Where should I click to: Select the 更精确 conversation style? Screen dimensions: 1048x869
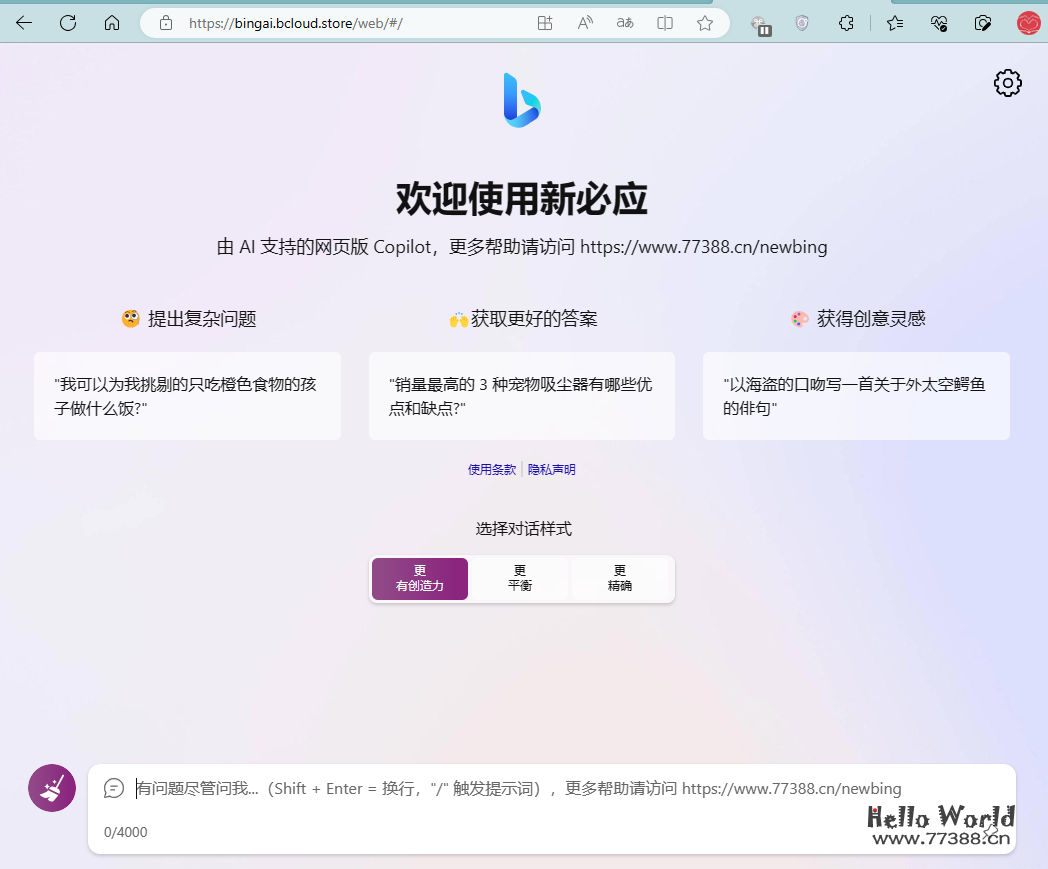point(621,578)
